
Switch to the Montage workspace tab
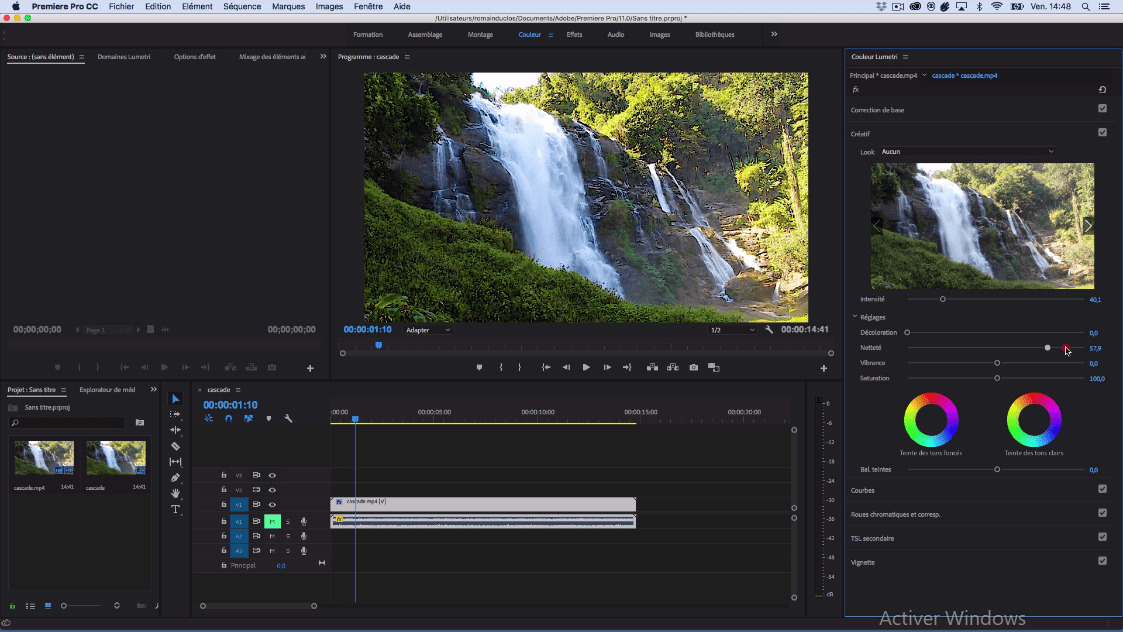[480, 34]
